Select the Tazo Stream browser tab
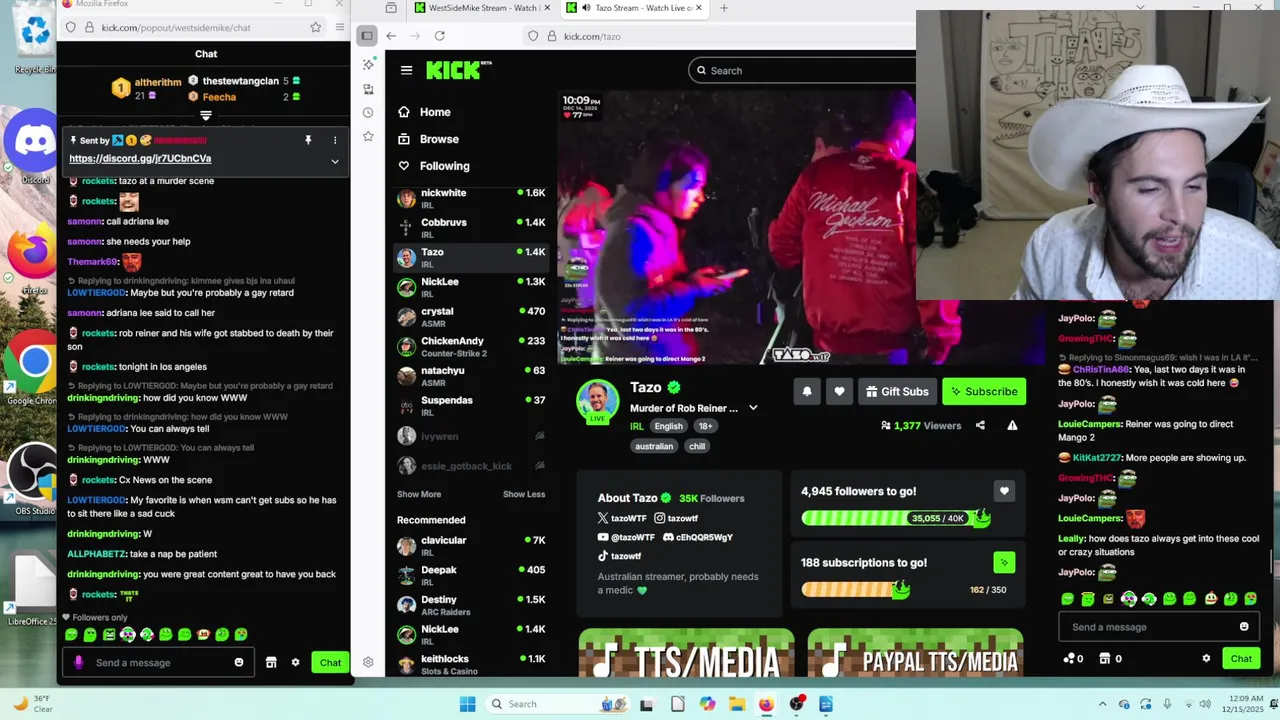This screenshot has width=1280, height=720. tap(635, 8)
